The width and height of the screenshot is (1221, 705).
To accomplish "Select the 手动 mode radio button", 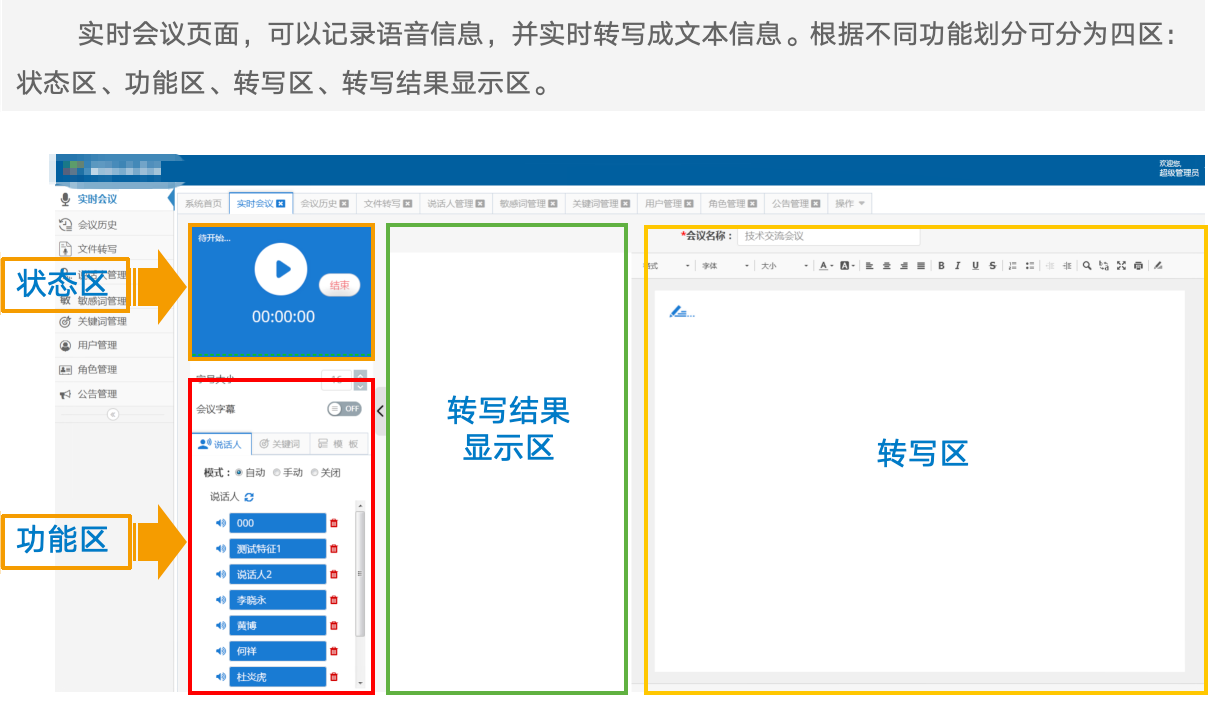I will point(277,472).
